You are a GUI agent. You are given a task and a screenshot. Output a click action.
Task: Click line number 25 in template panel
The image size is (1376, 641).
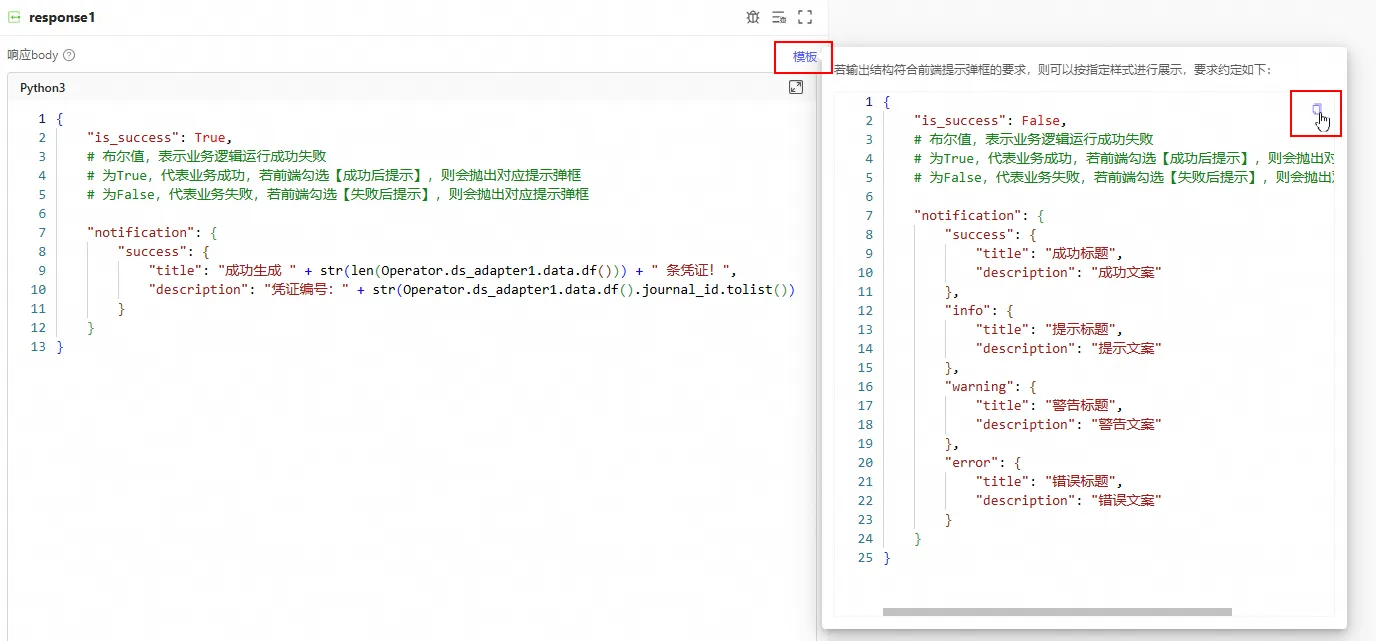866,557
